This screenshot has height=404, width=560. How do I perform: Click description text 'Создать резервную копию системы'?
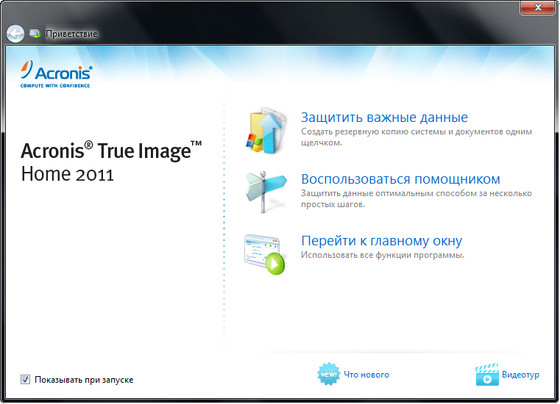click(x=374, y=132)
